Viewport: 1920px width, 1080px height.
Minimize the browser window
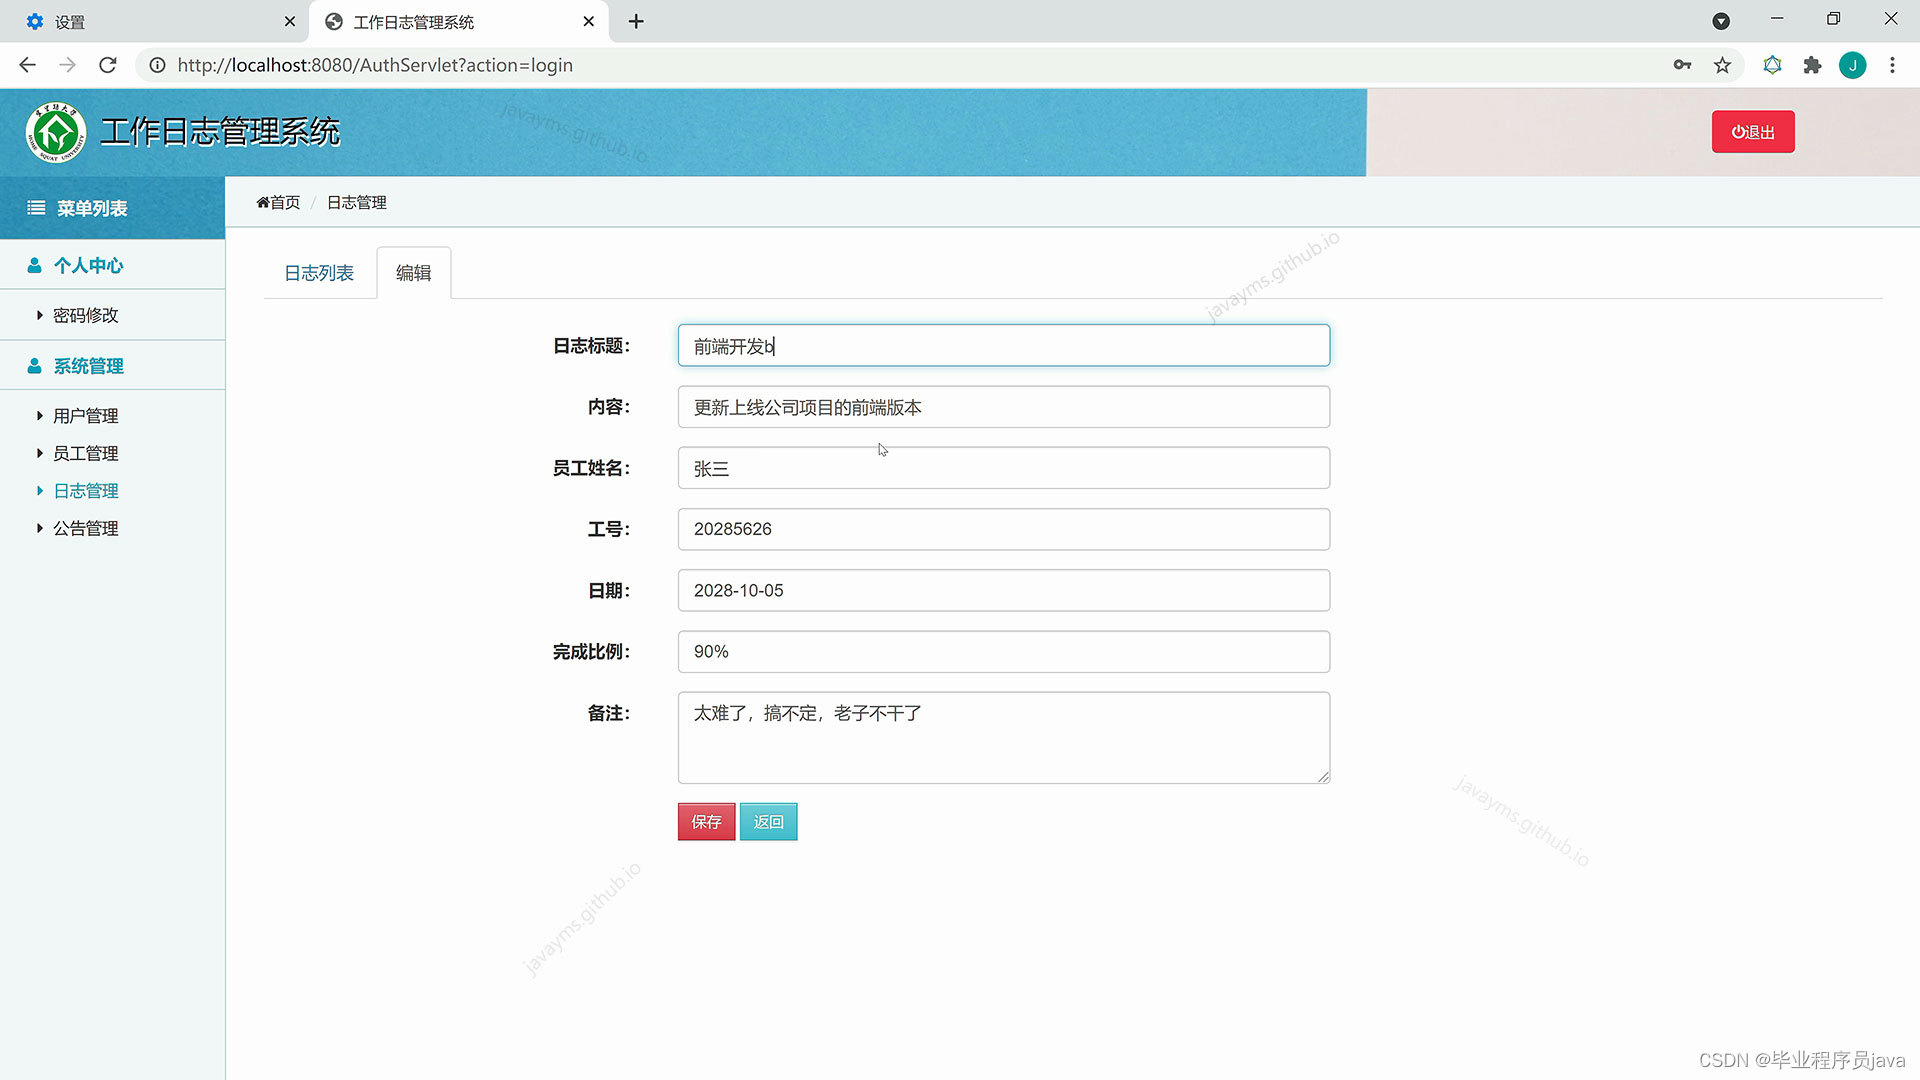coord(1777,19)
